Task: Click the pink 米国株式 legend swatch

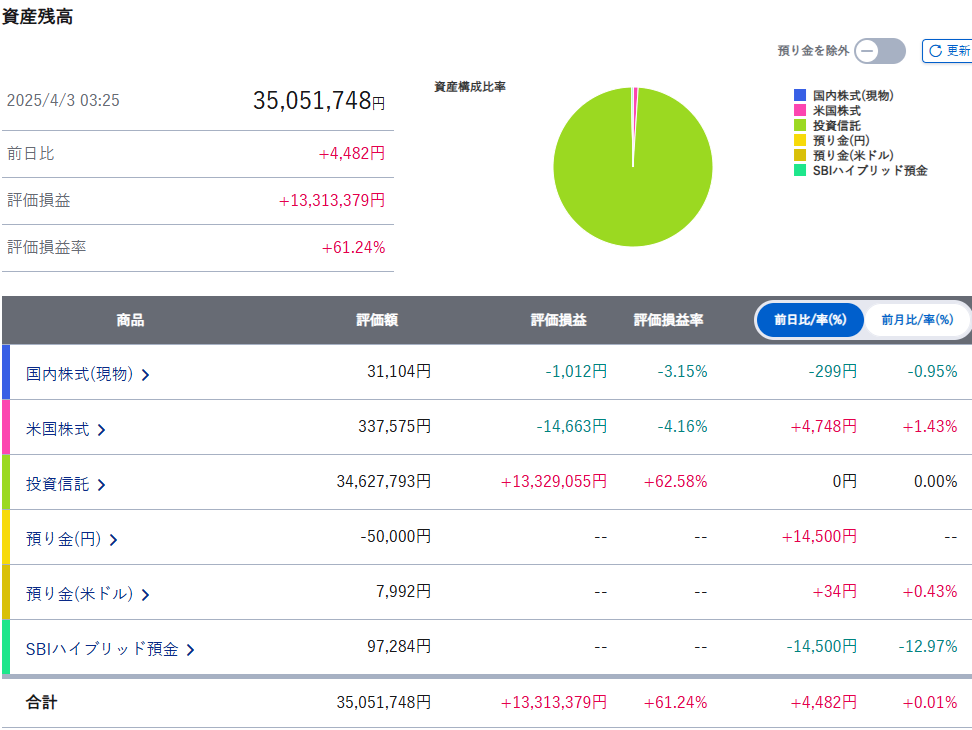Action: point(800,111)
